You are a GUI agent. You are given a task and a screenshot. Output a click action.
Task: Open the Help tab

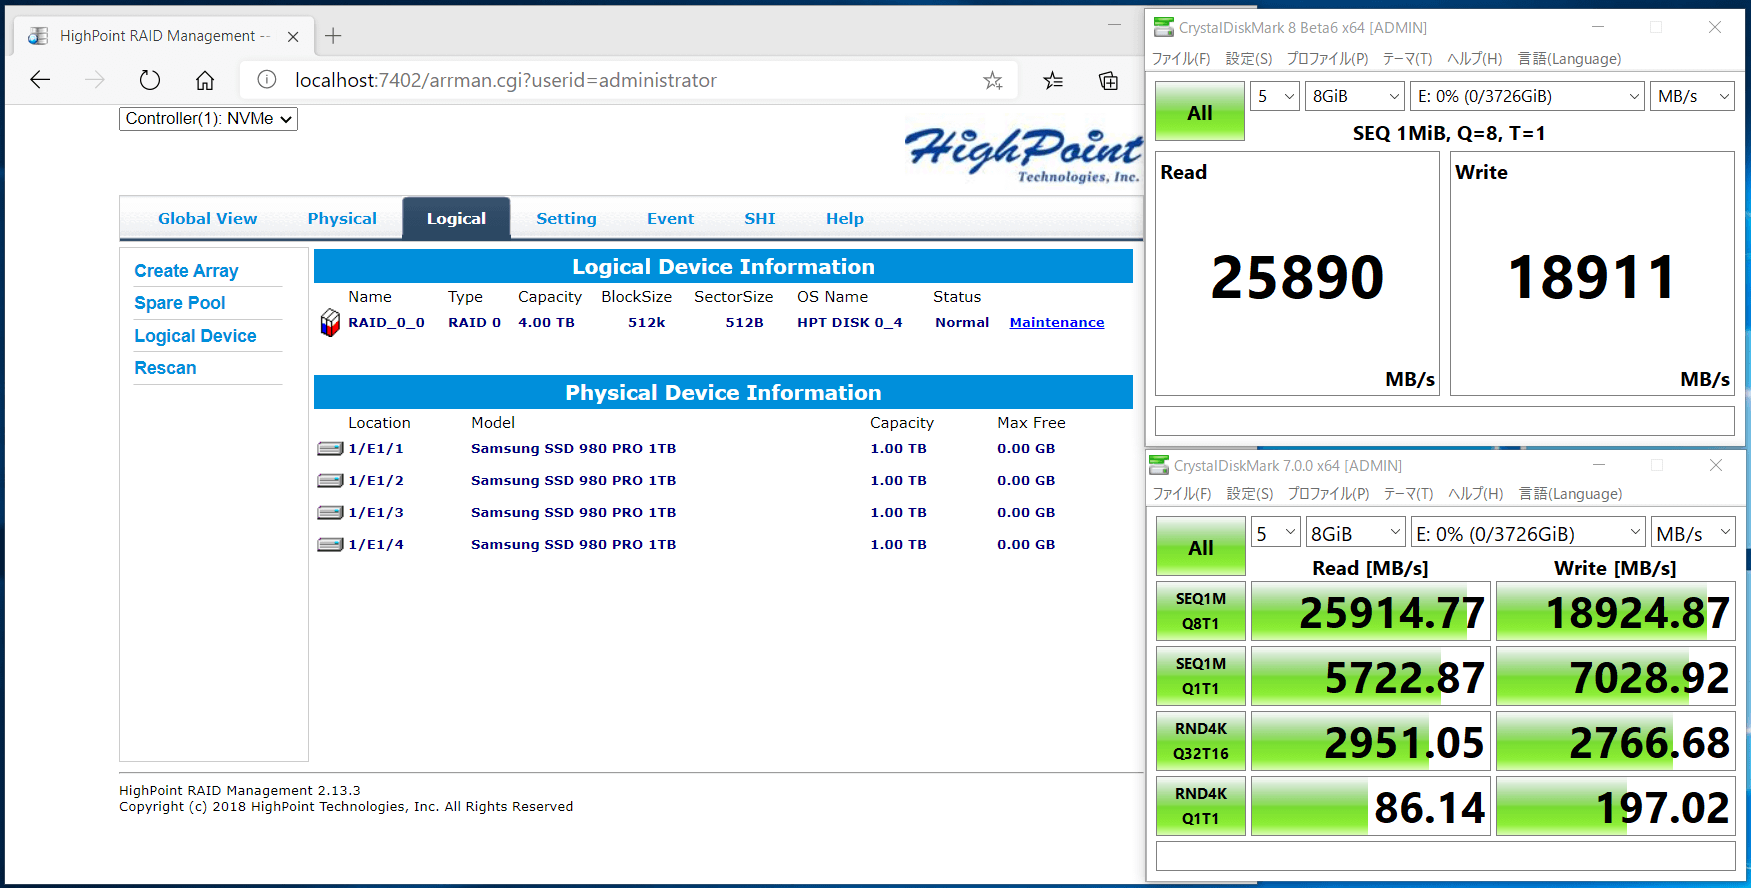point(844,218)
